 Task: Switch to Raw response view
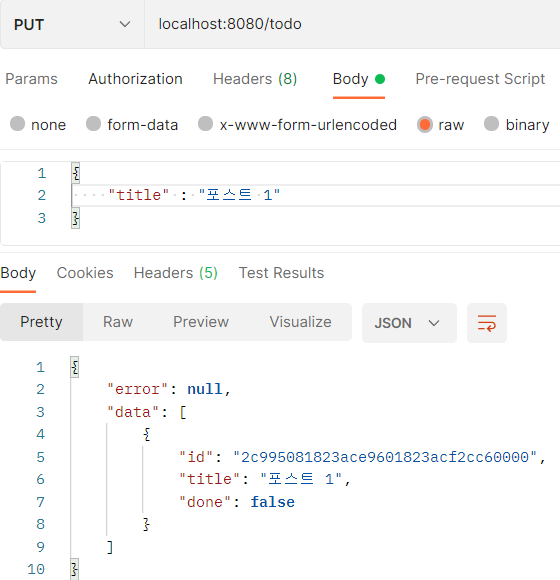(x=118, y=322)
